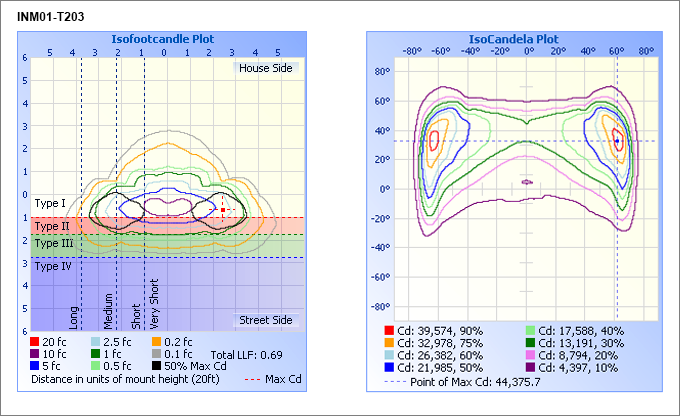
Task: Click the orange 0.2 fc legend swatch
Action: tap(158, 342)
